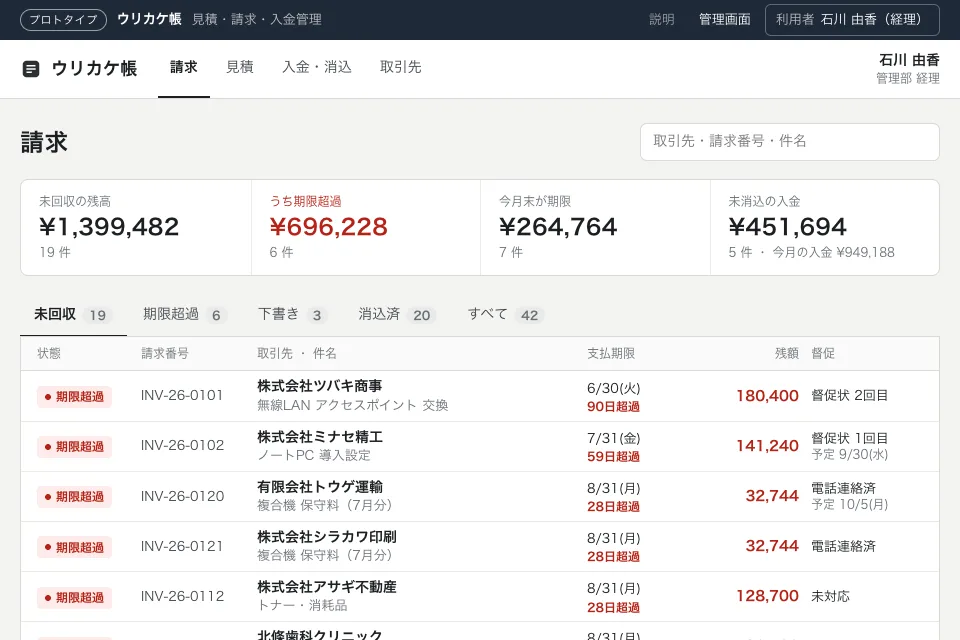
Task: Click the 59日超過 overdue label
Action: pos(613,457)
